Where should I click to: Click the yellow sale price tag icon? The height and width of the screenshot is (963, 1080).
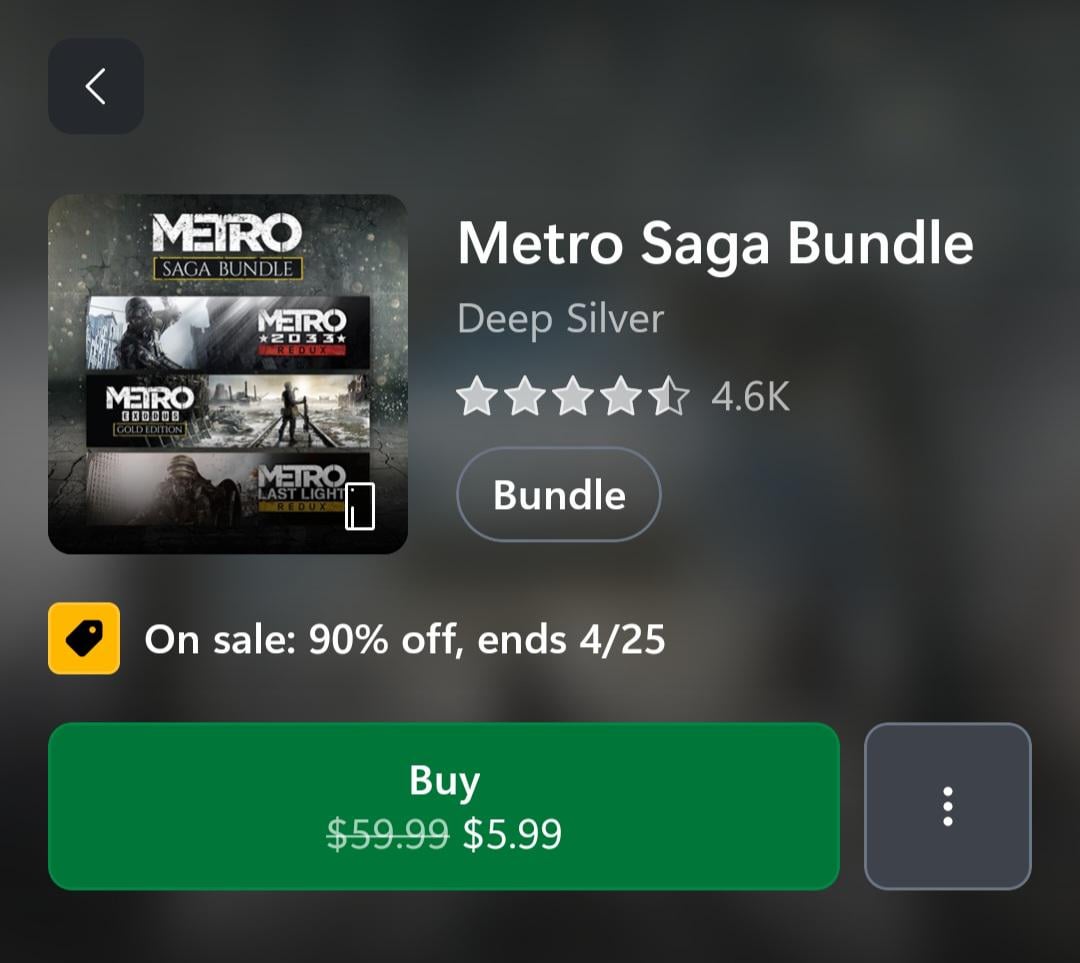pos(84,638)
